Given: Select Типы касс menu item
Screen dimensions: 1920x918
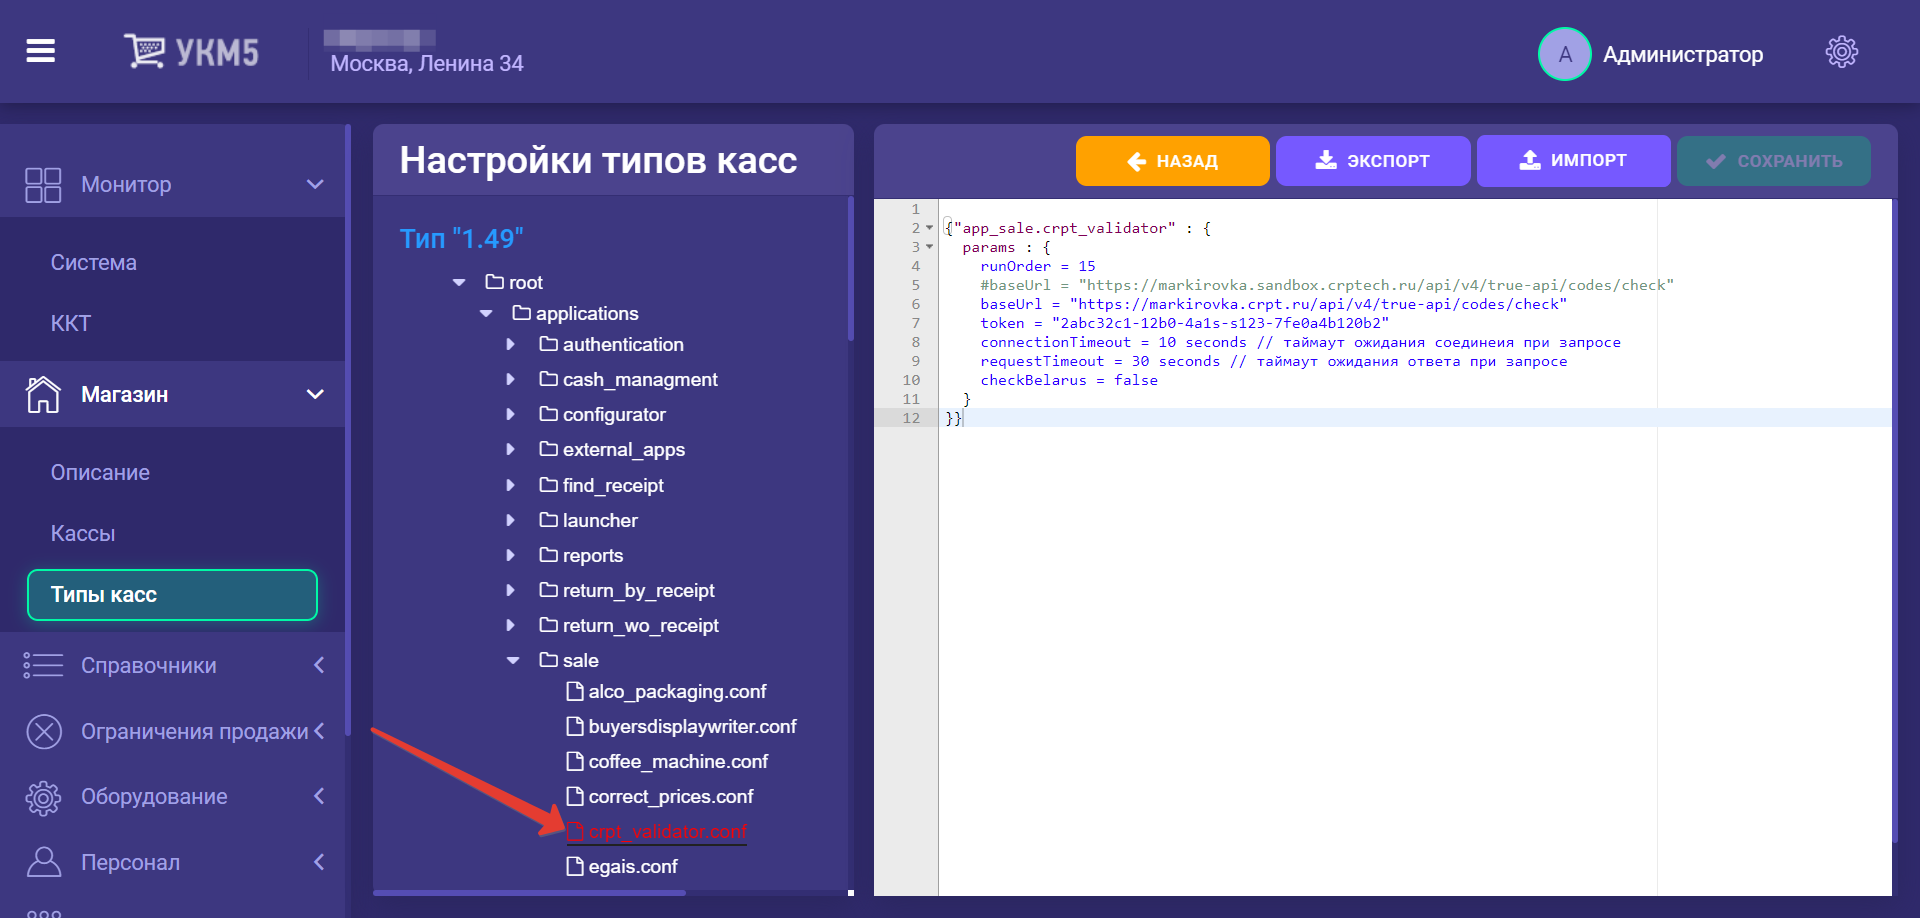Looking at the screenshot, I should pyautogui.click(x=172, y=595).
